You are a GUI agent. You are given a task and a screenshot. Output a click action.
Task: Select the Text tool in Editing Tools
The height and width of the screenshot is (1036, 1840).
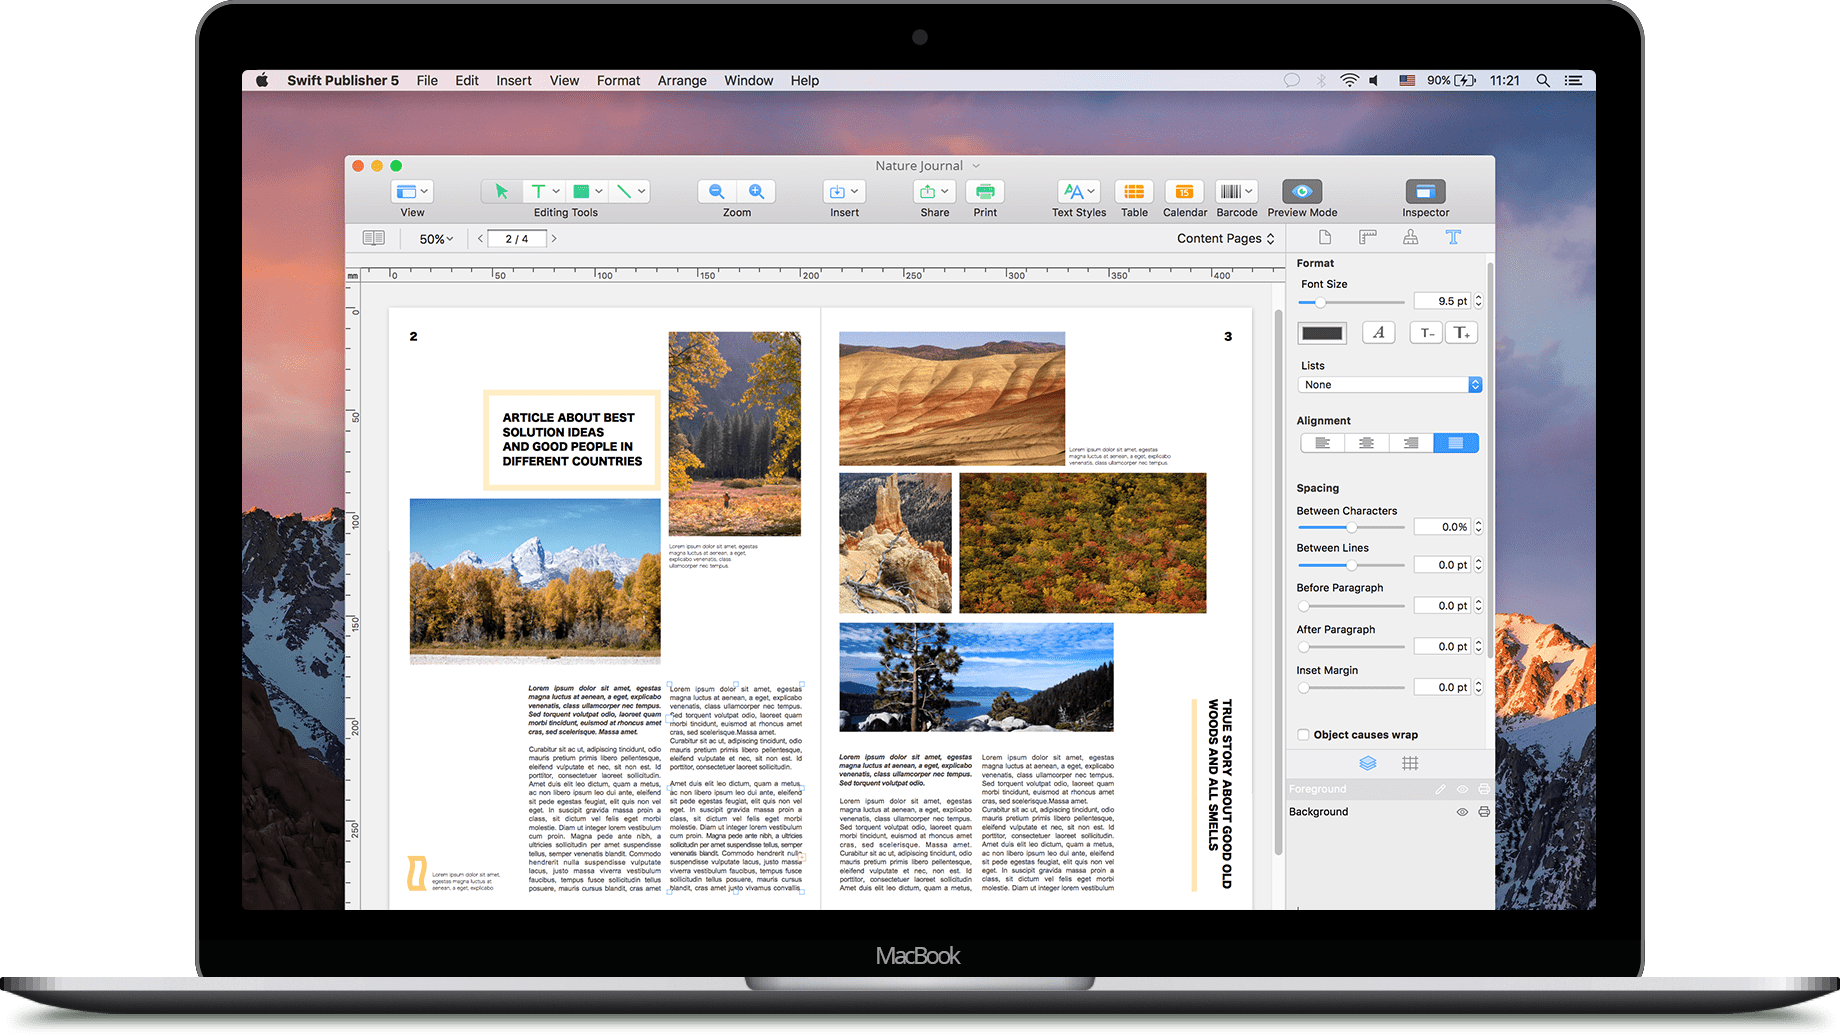pyautogui.click(x=538, y=191)
